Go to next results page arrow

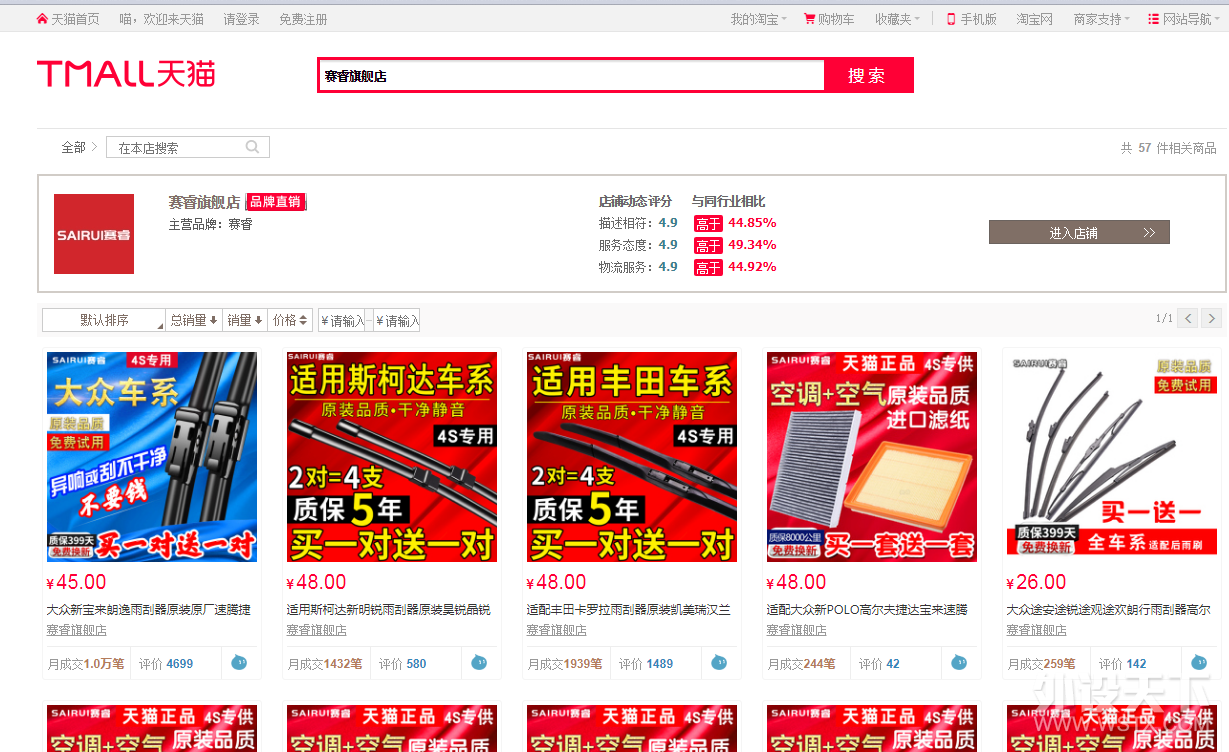pyautogui.click(x=1211, y=318)
